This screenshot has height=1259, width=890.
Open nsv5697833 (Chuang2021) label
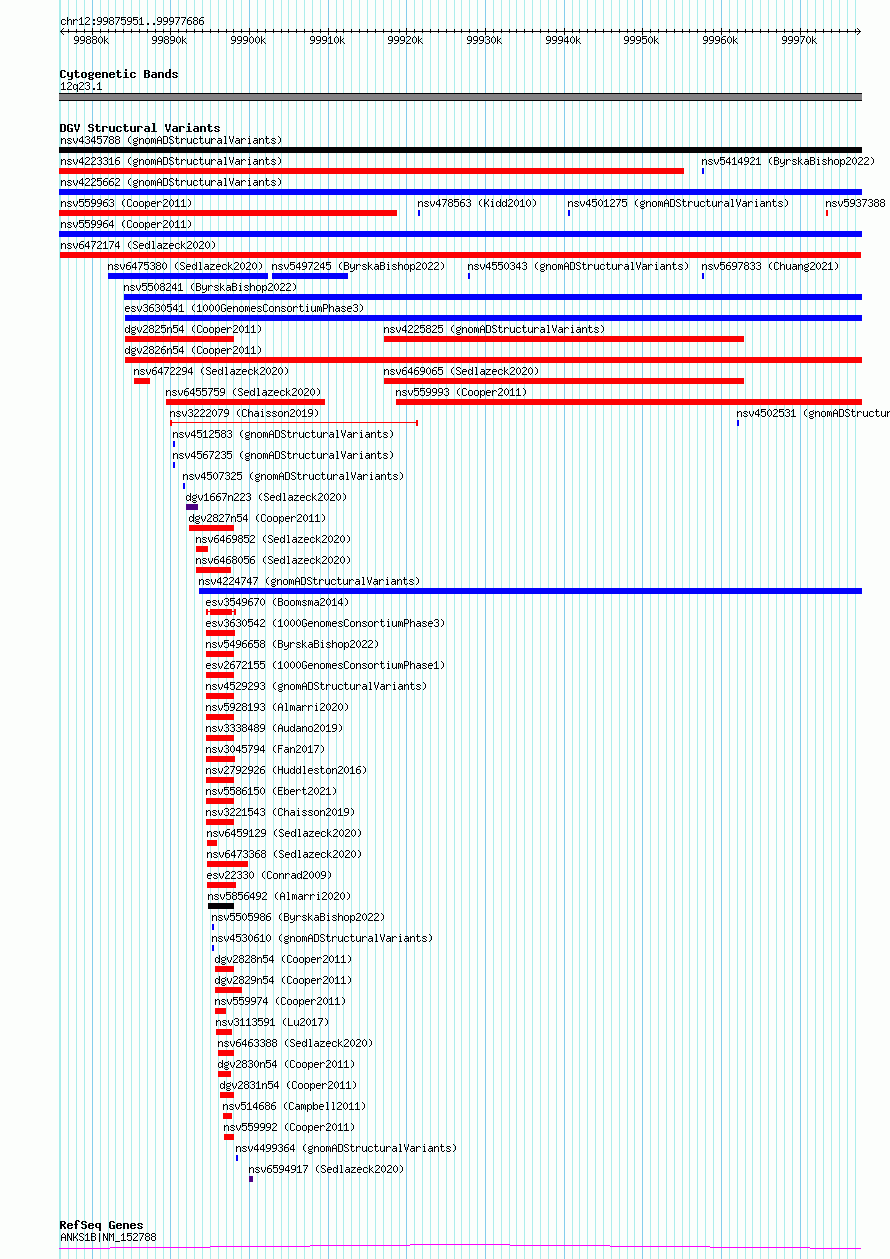coord(770,266)
